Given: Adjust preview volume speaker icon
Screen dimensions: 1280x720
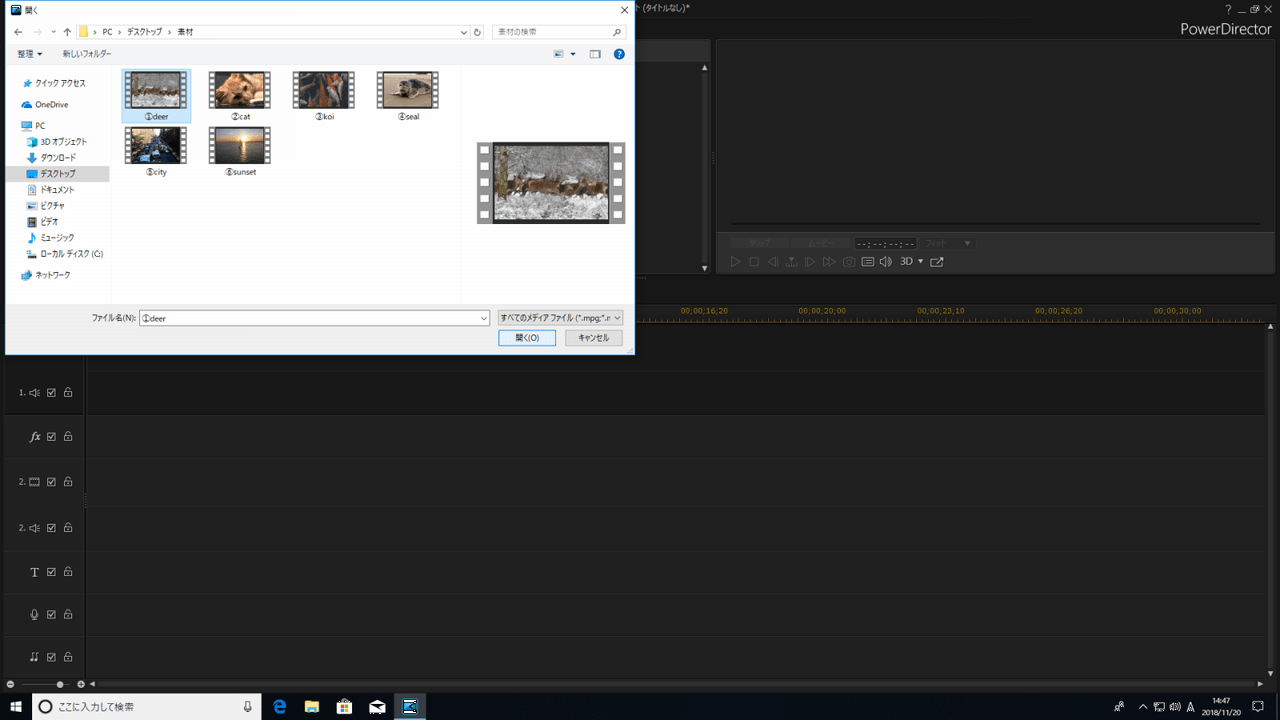Looking at the screenshot, I should pyautogui.click(x=886, y=262).
